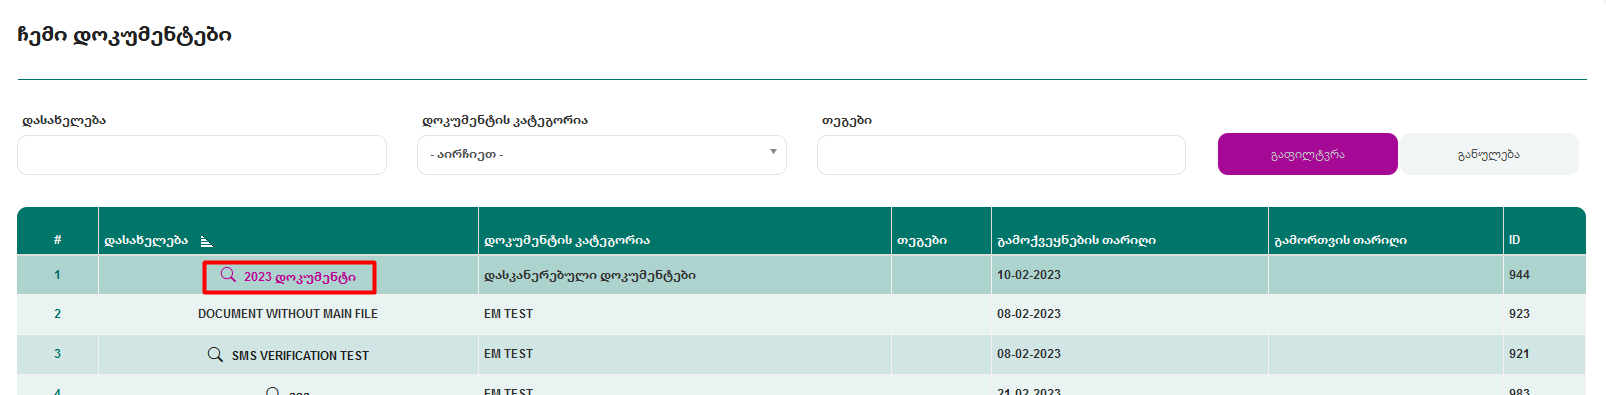This screenshot has width=1606, height=395.
Task: Focus the დასახელება name input field
Action: point(202,155)
